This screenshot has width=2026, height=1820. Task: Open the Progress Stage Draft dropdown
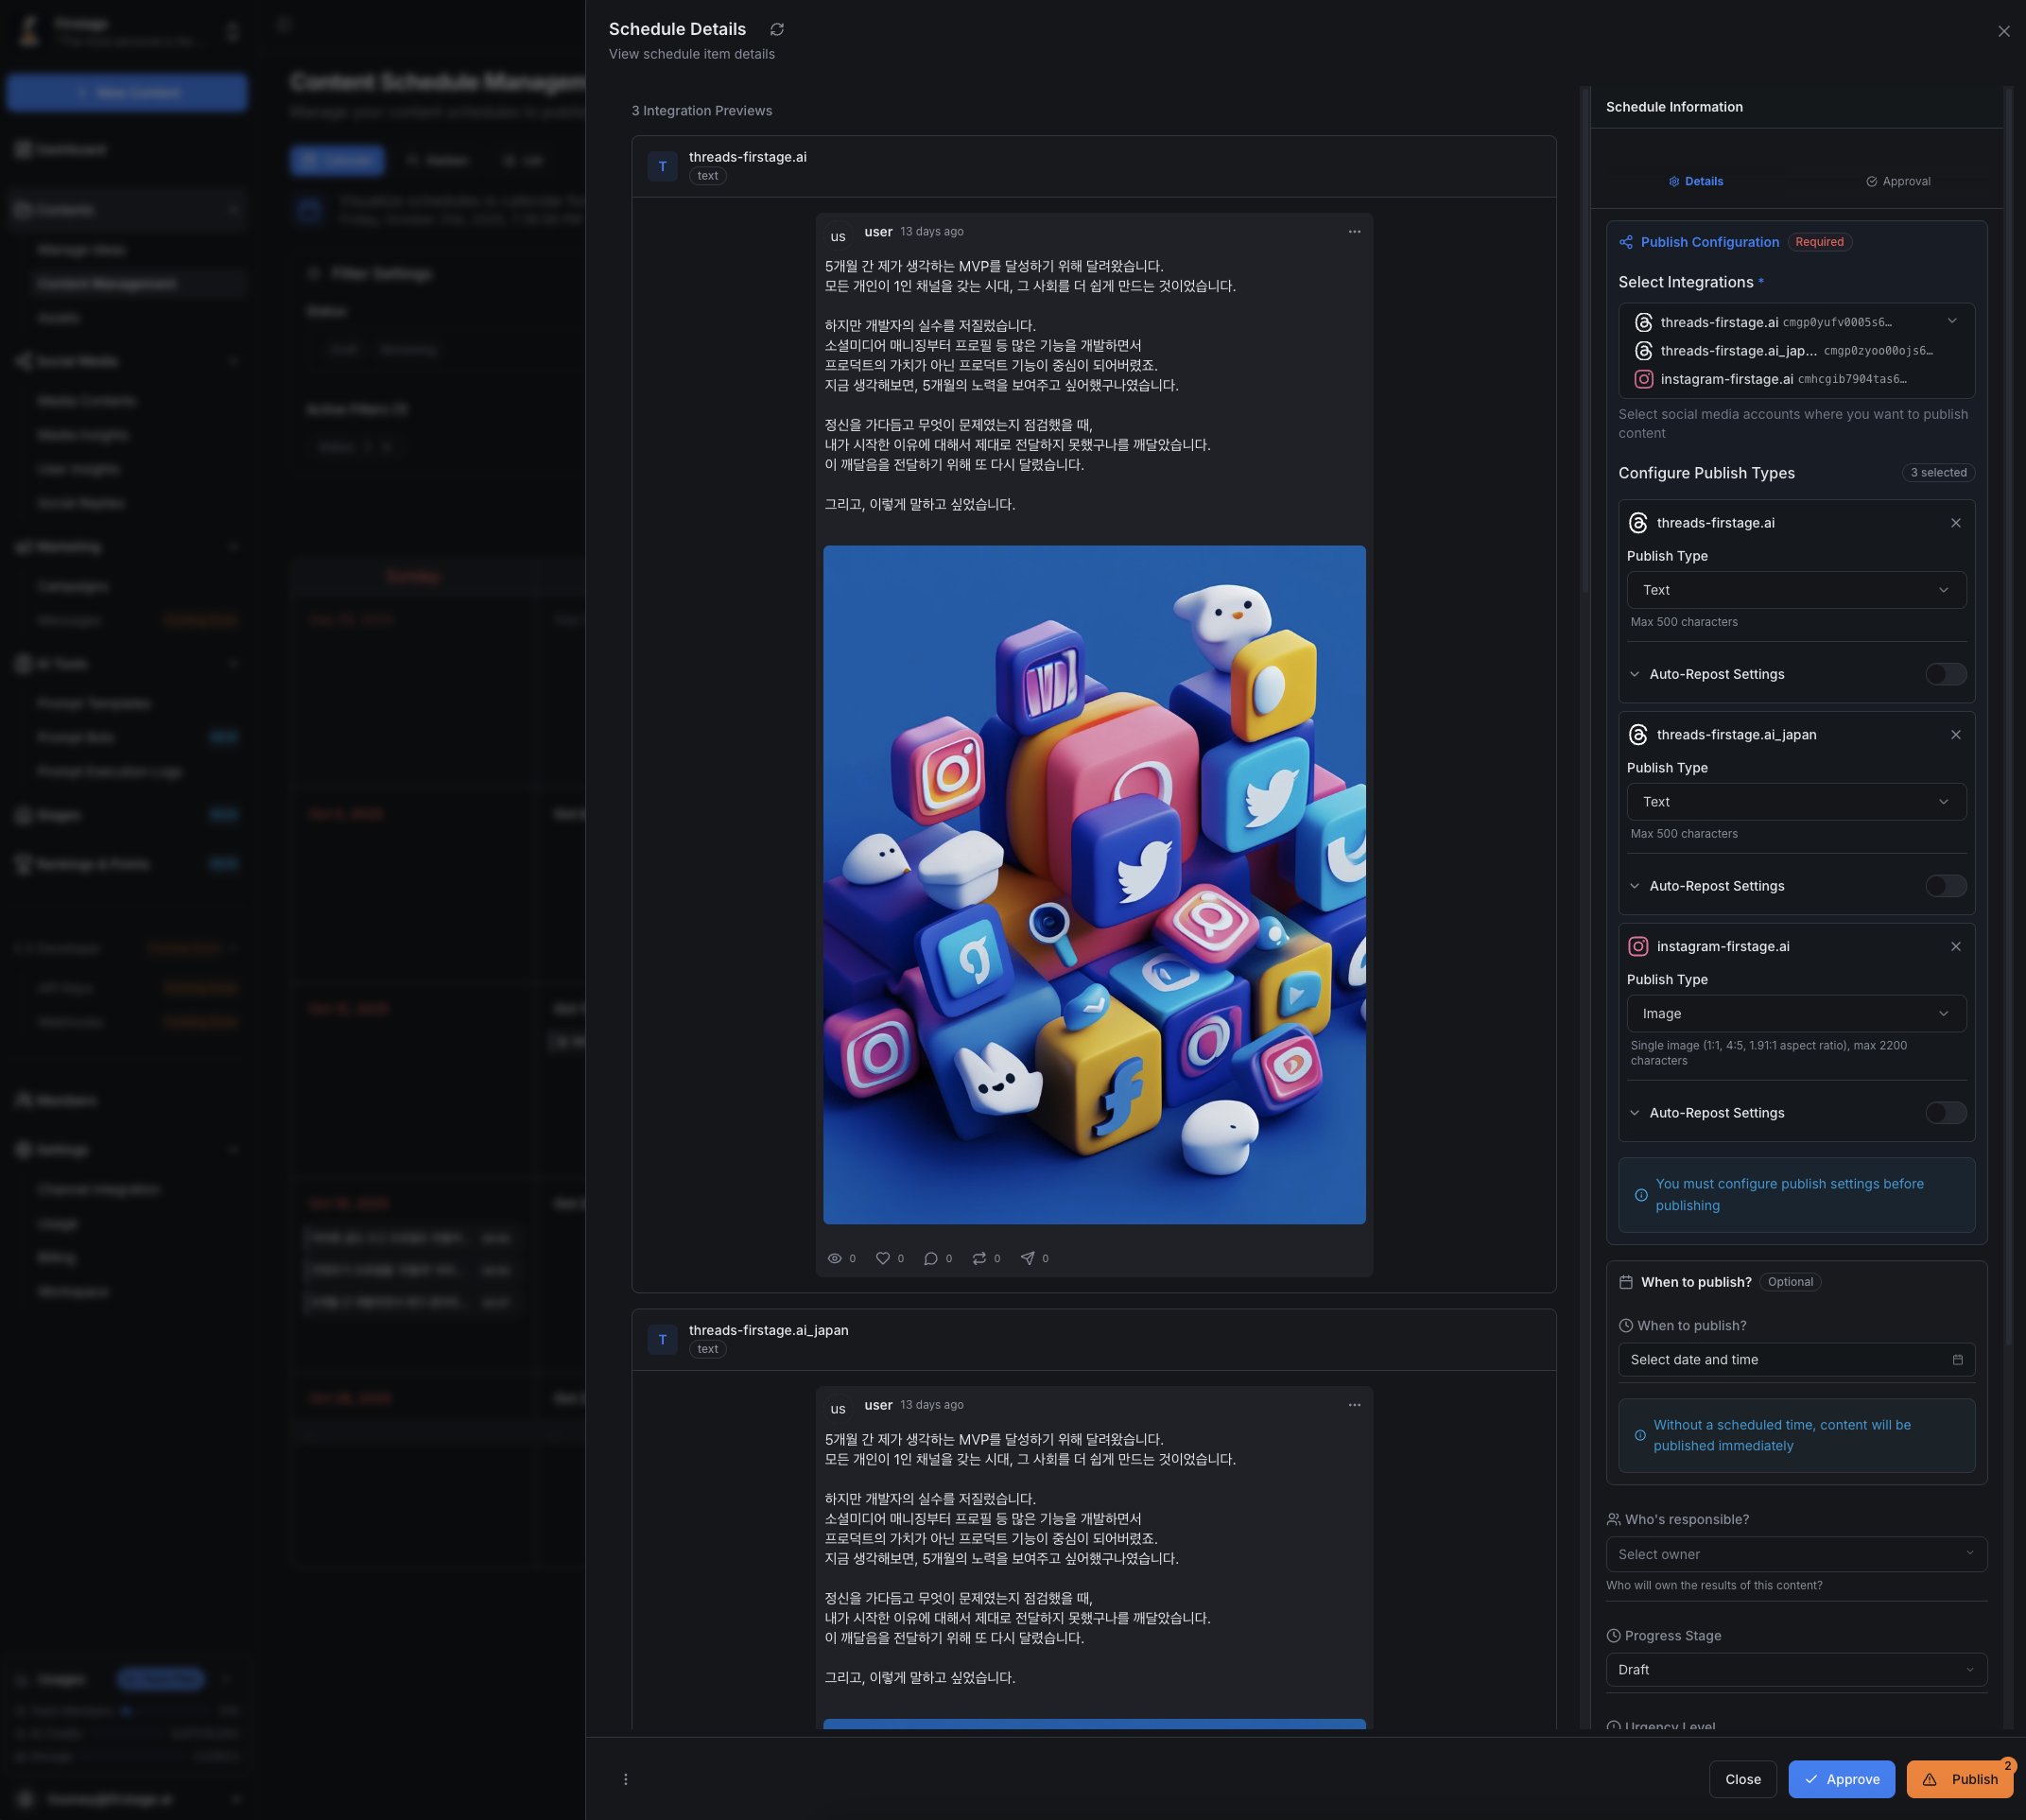pos(1795,1670)
